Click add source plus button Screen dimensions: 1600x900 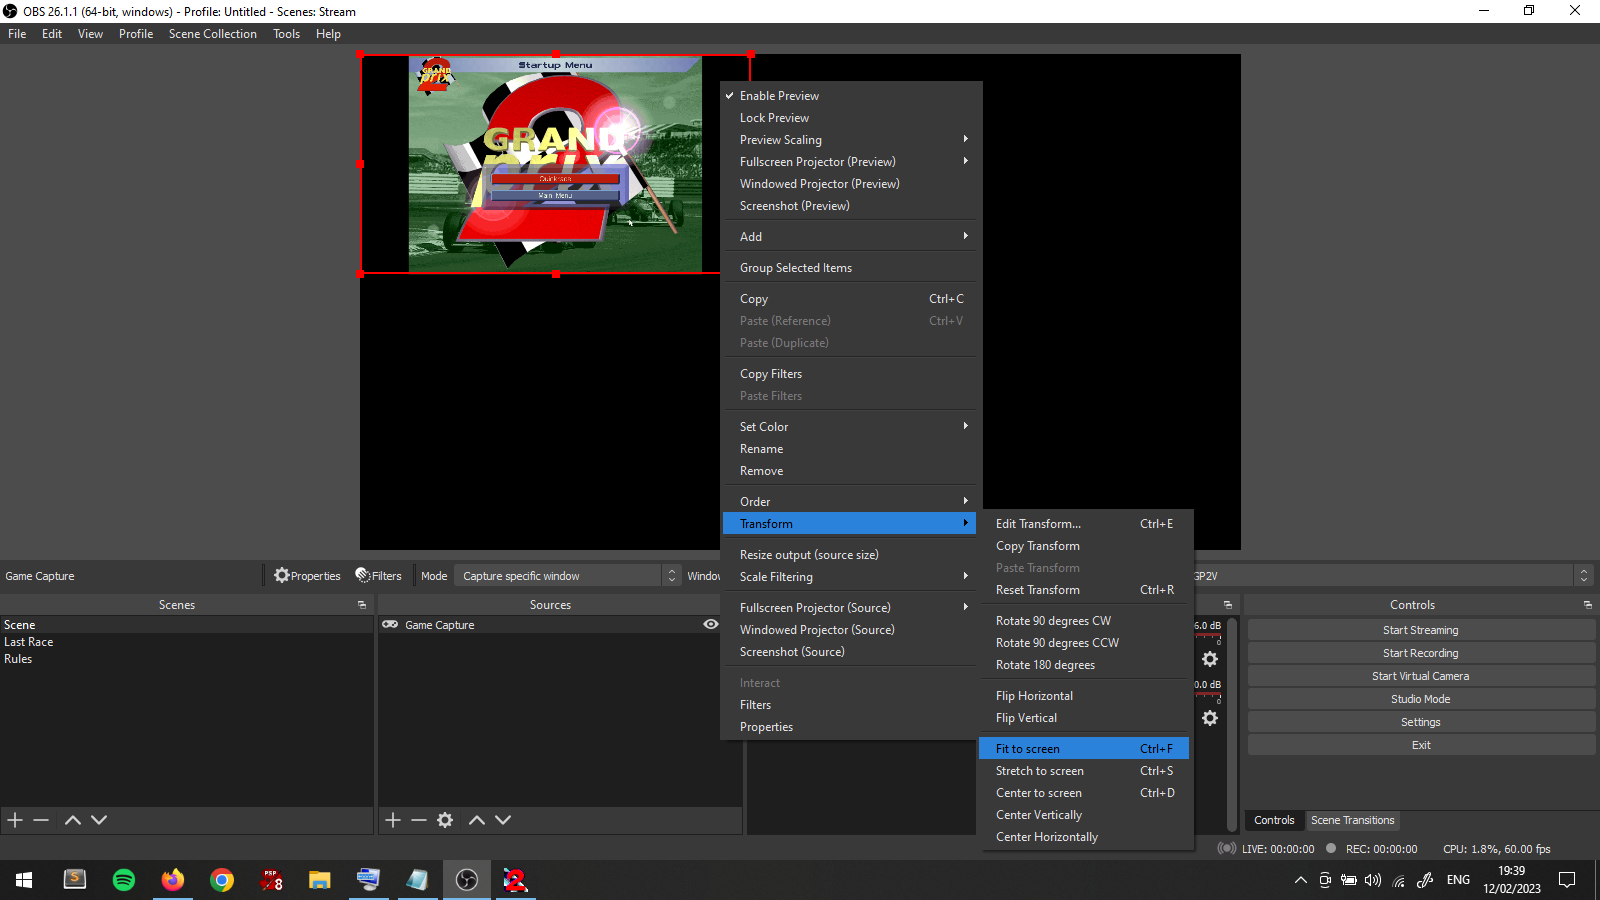pos(393,820)
